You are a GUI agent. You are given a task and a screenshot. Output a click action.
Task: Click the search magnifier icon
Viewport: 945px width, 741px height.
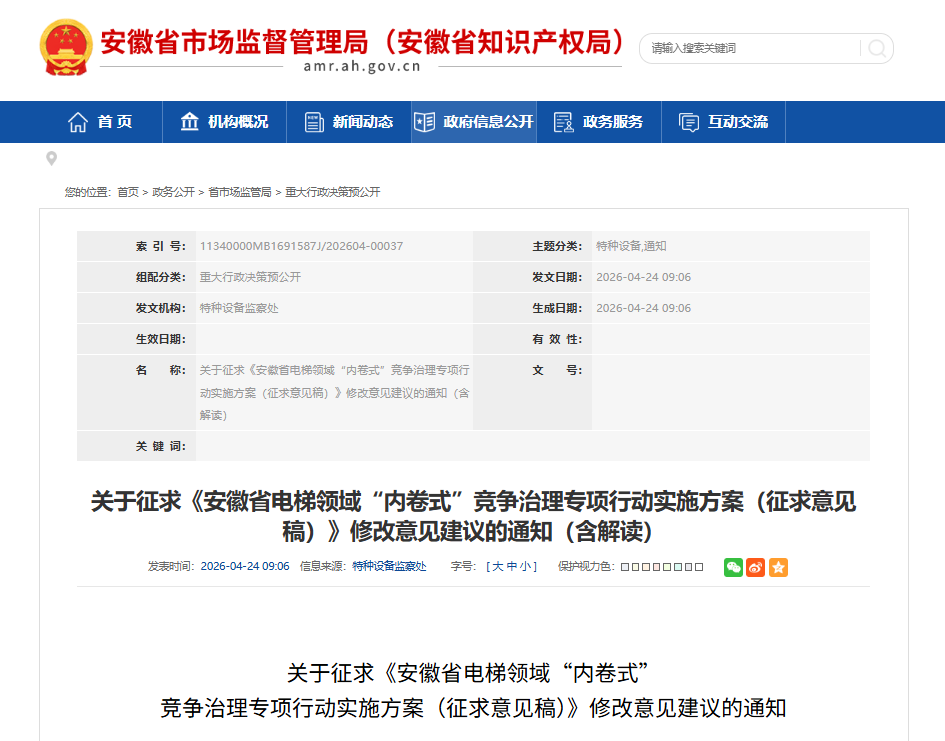click(876, 48)
